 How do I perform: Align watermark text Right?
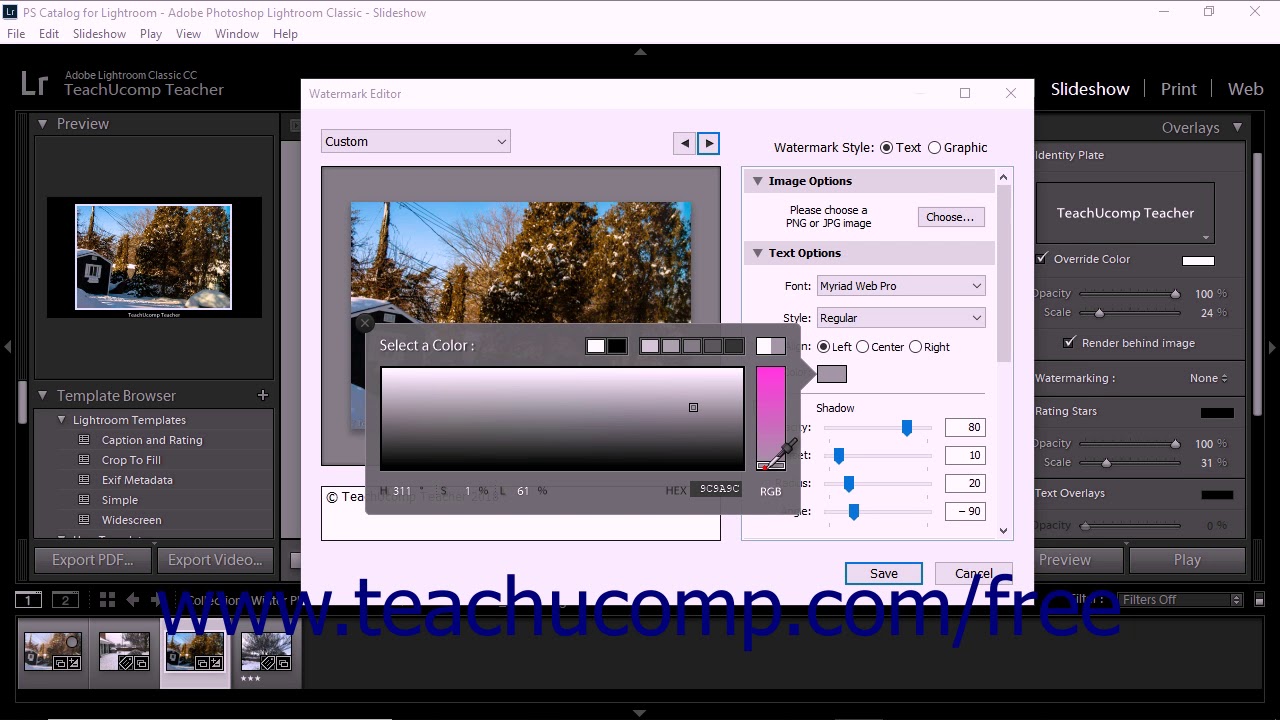[x=915, y=347]
